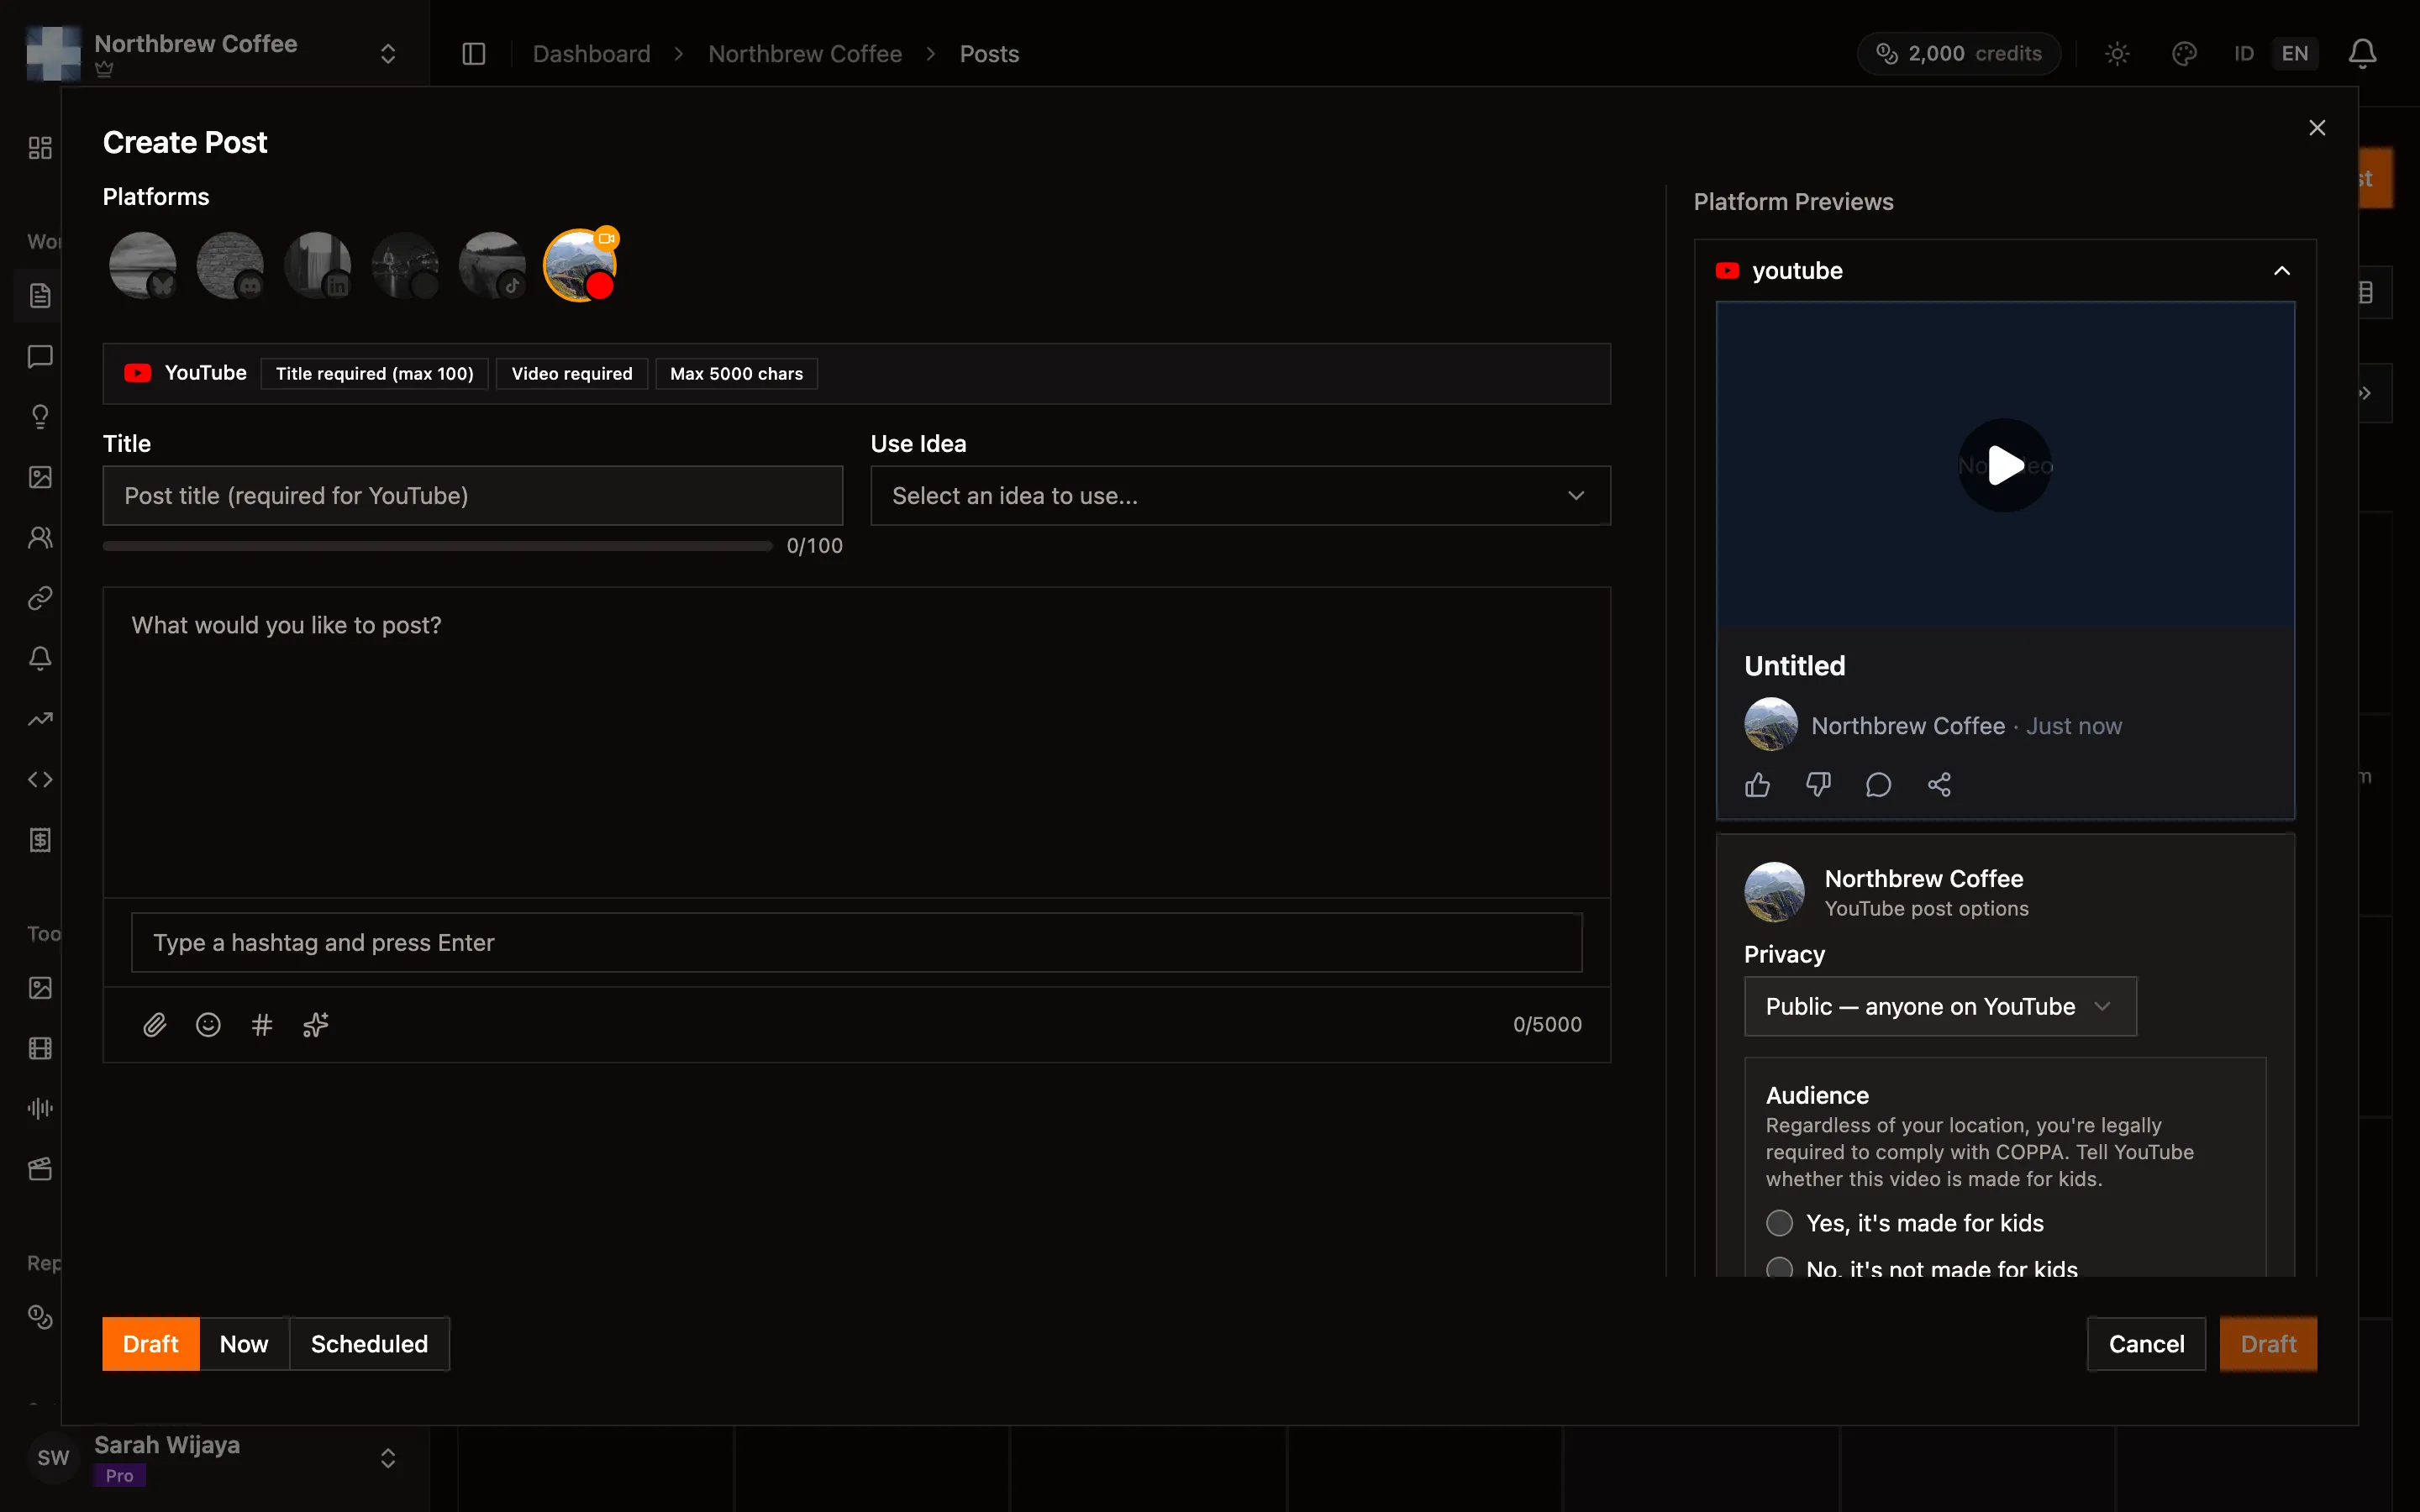This screenshot has width=2420, height=1512.
Task: Select the Draft posting mode tab
Action: click(151, 1344)
